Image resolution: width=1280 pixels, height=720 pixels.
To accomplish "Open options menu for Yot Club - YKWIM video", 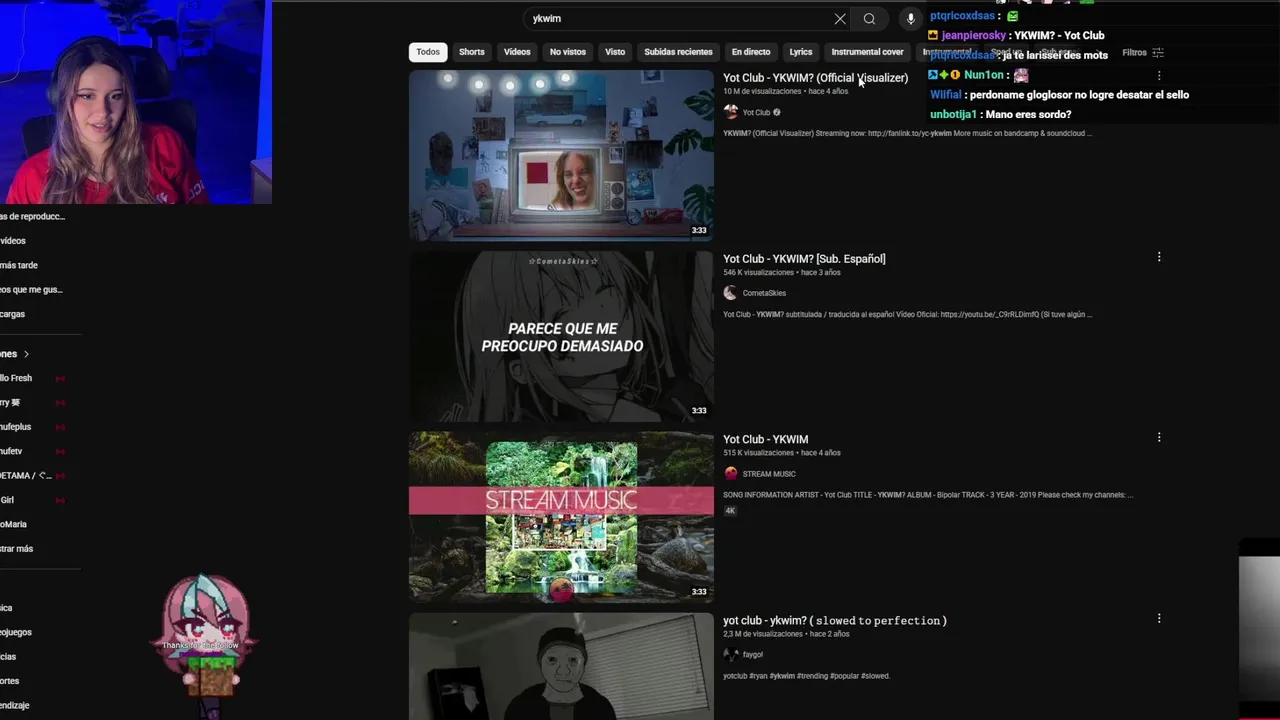I will pyautogui.click(x=1159, y=437).
